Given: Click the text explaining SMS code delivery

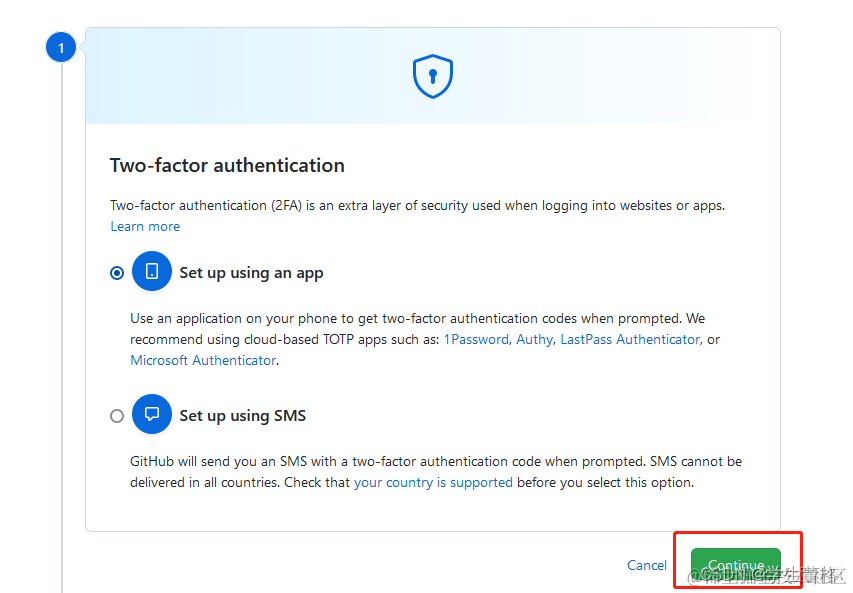Looking at the screenshot, I should click(436, 472).
